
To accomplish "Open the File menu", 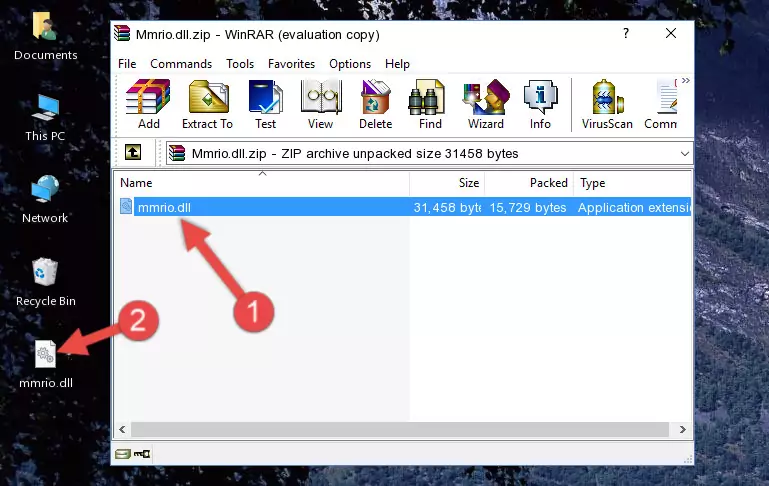I will [x=127, y=64].
